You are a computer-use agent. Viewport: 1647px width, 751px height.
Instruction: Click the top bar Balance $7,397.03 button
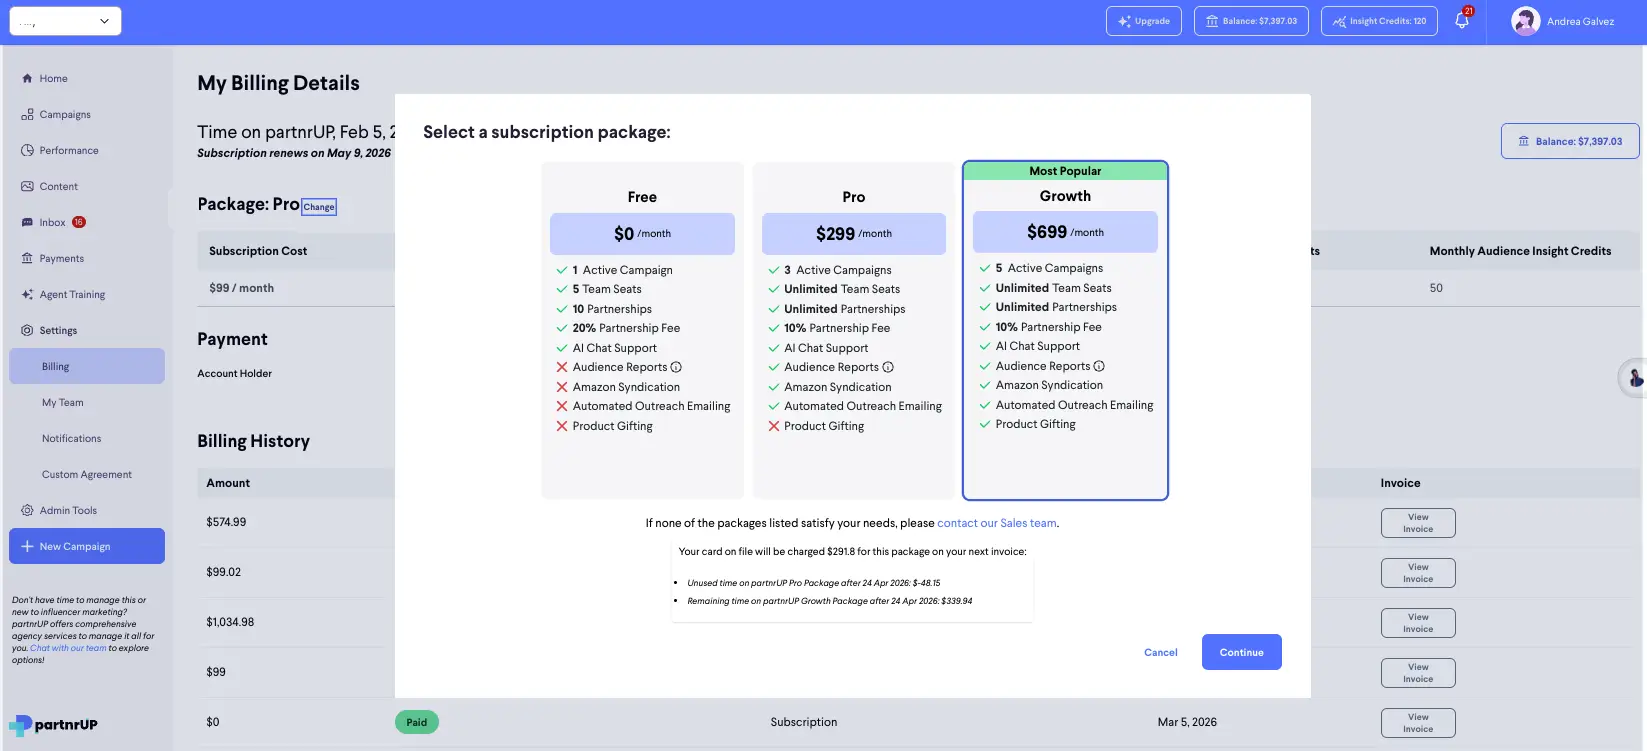tap(1251, 21)
